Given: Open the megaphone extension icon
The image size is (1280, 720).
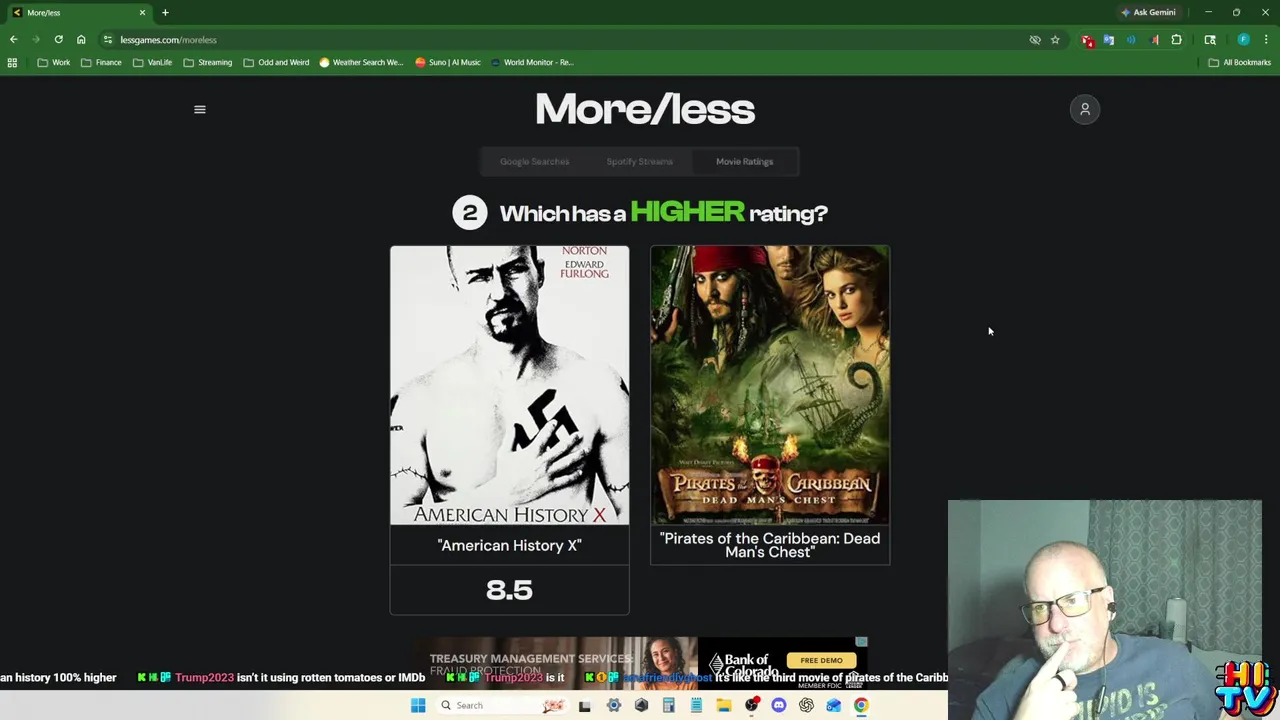Looking at the screenshot, I should tap(1154, 40).
